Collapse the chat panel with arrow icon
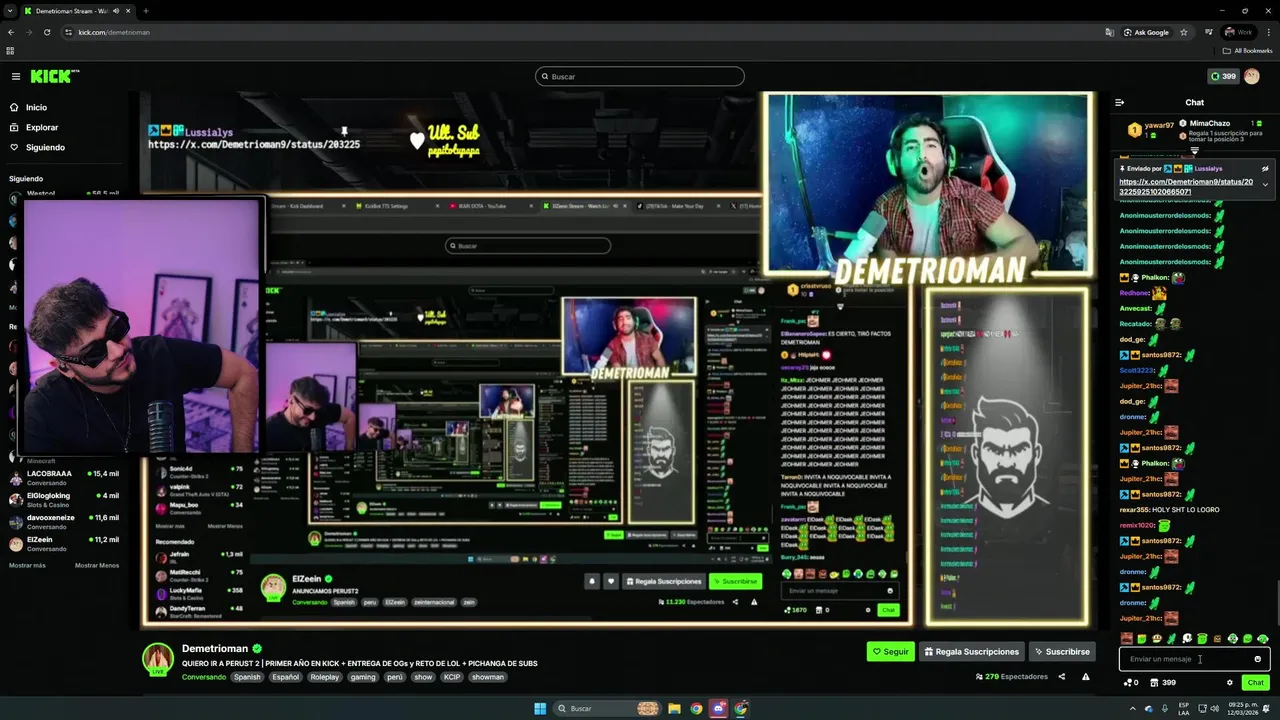 click(x=1120, y=102)
